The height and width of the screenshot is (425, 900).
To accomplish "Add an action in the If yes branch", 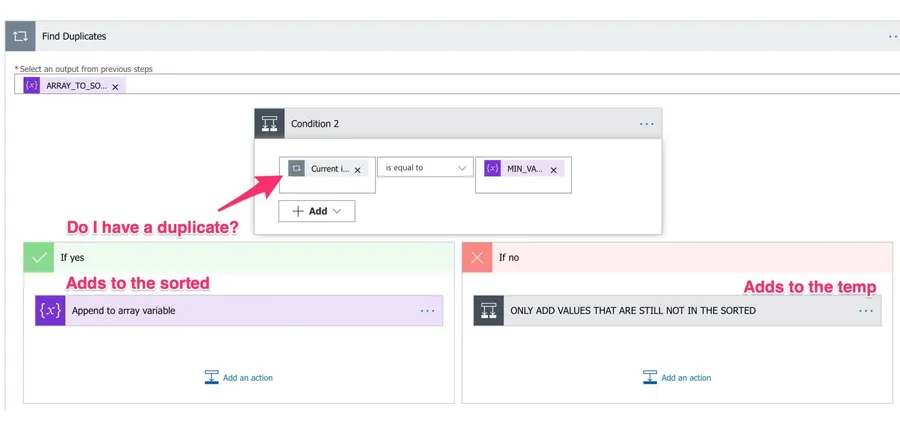I will coord(238,378).
